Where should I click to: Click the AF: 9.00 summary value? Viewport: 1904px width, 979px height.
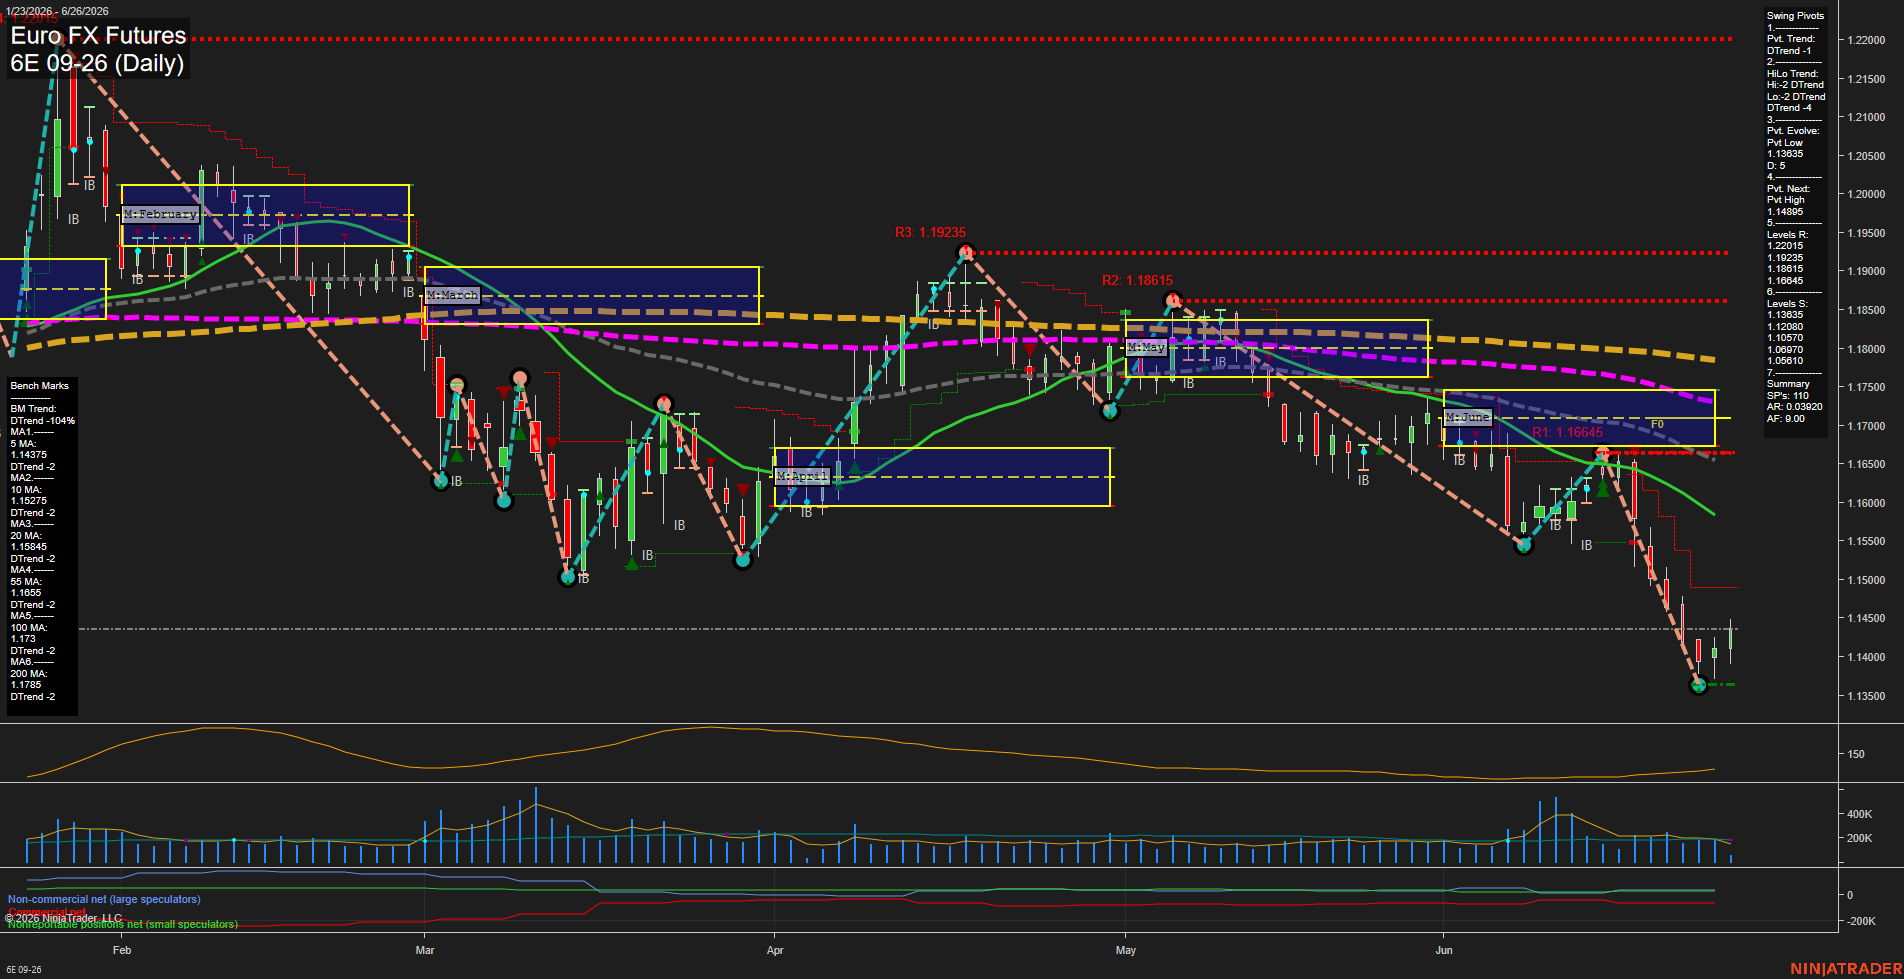[1786, 419]
